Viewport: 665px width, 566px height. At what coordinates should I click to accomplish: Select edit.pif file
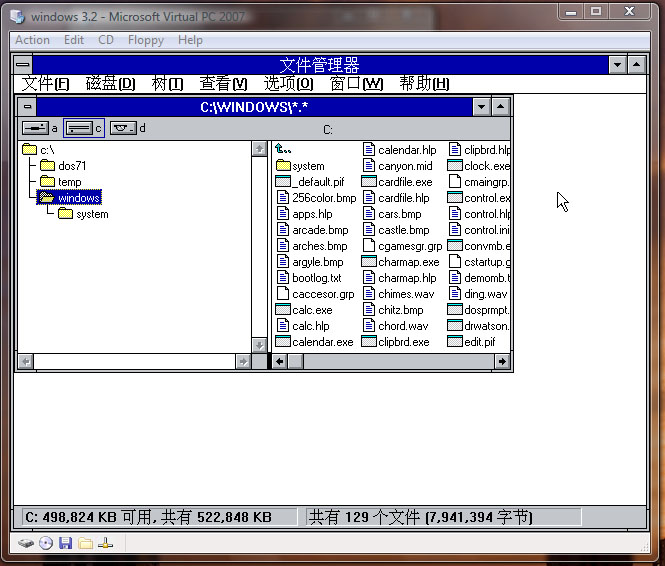[472, 342]
